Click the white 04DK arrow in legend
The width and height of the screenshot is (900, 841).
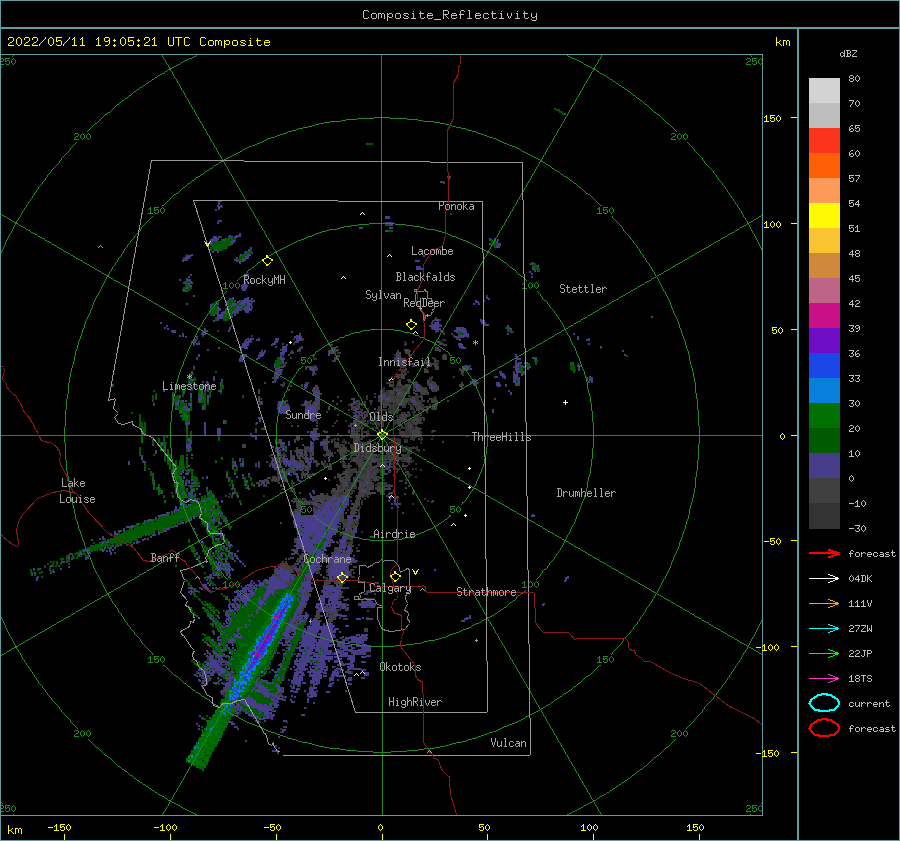click(824, 578)
